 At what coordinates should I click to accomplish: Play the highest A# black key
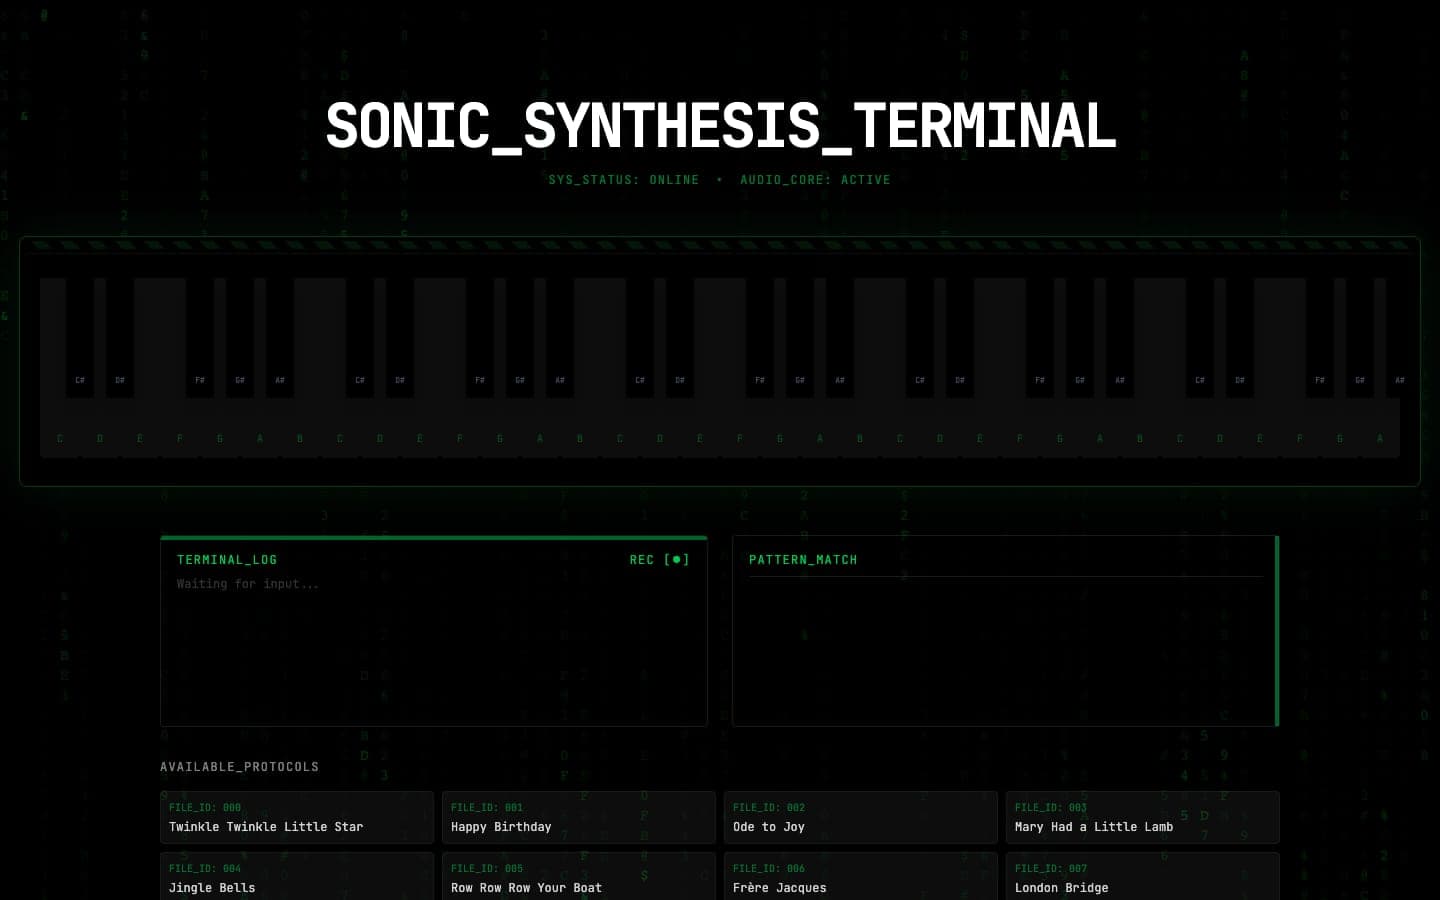tap(1400, 338)
